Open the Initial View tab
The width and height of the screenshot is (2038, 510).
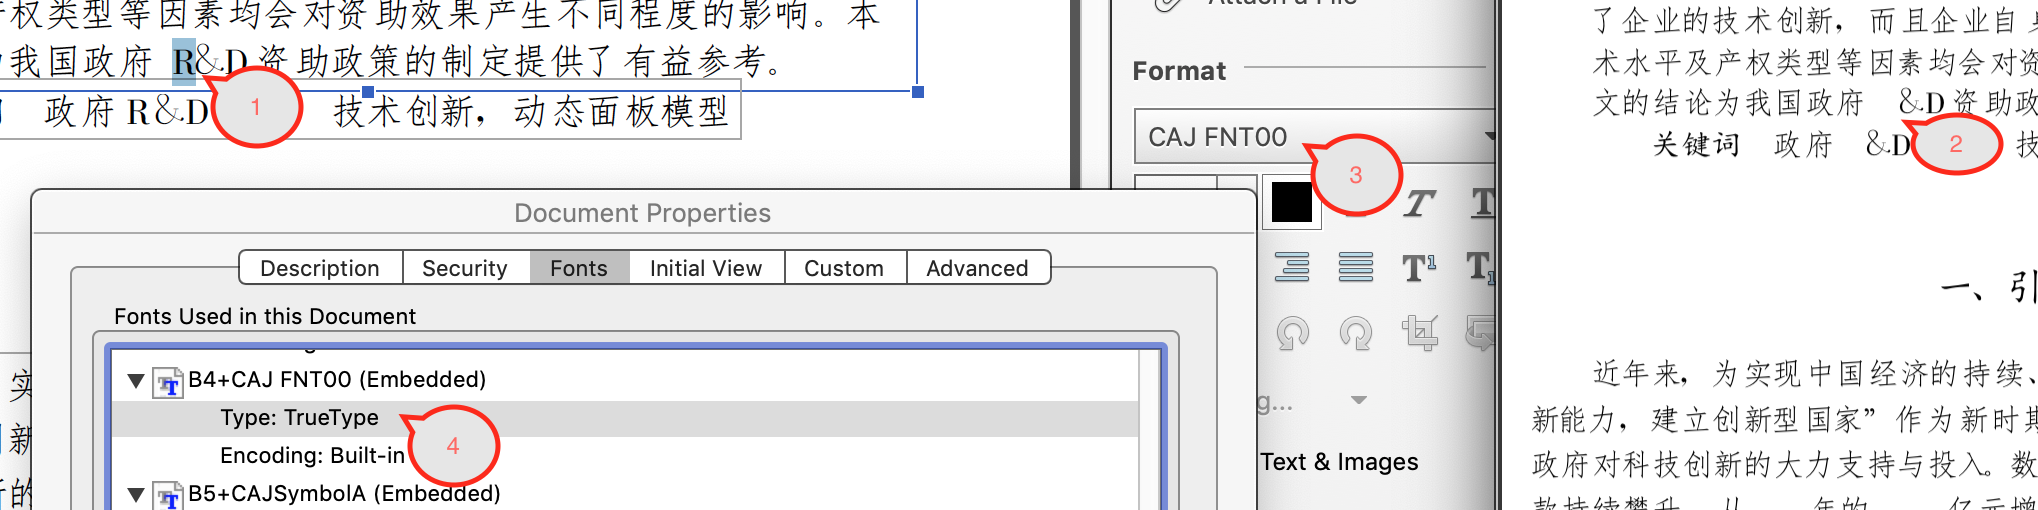click(706, 268)
